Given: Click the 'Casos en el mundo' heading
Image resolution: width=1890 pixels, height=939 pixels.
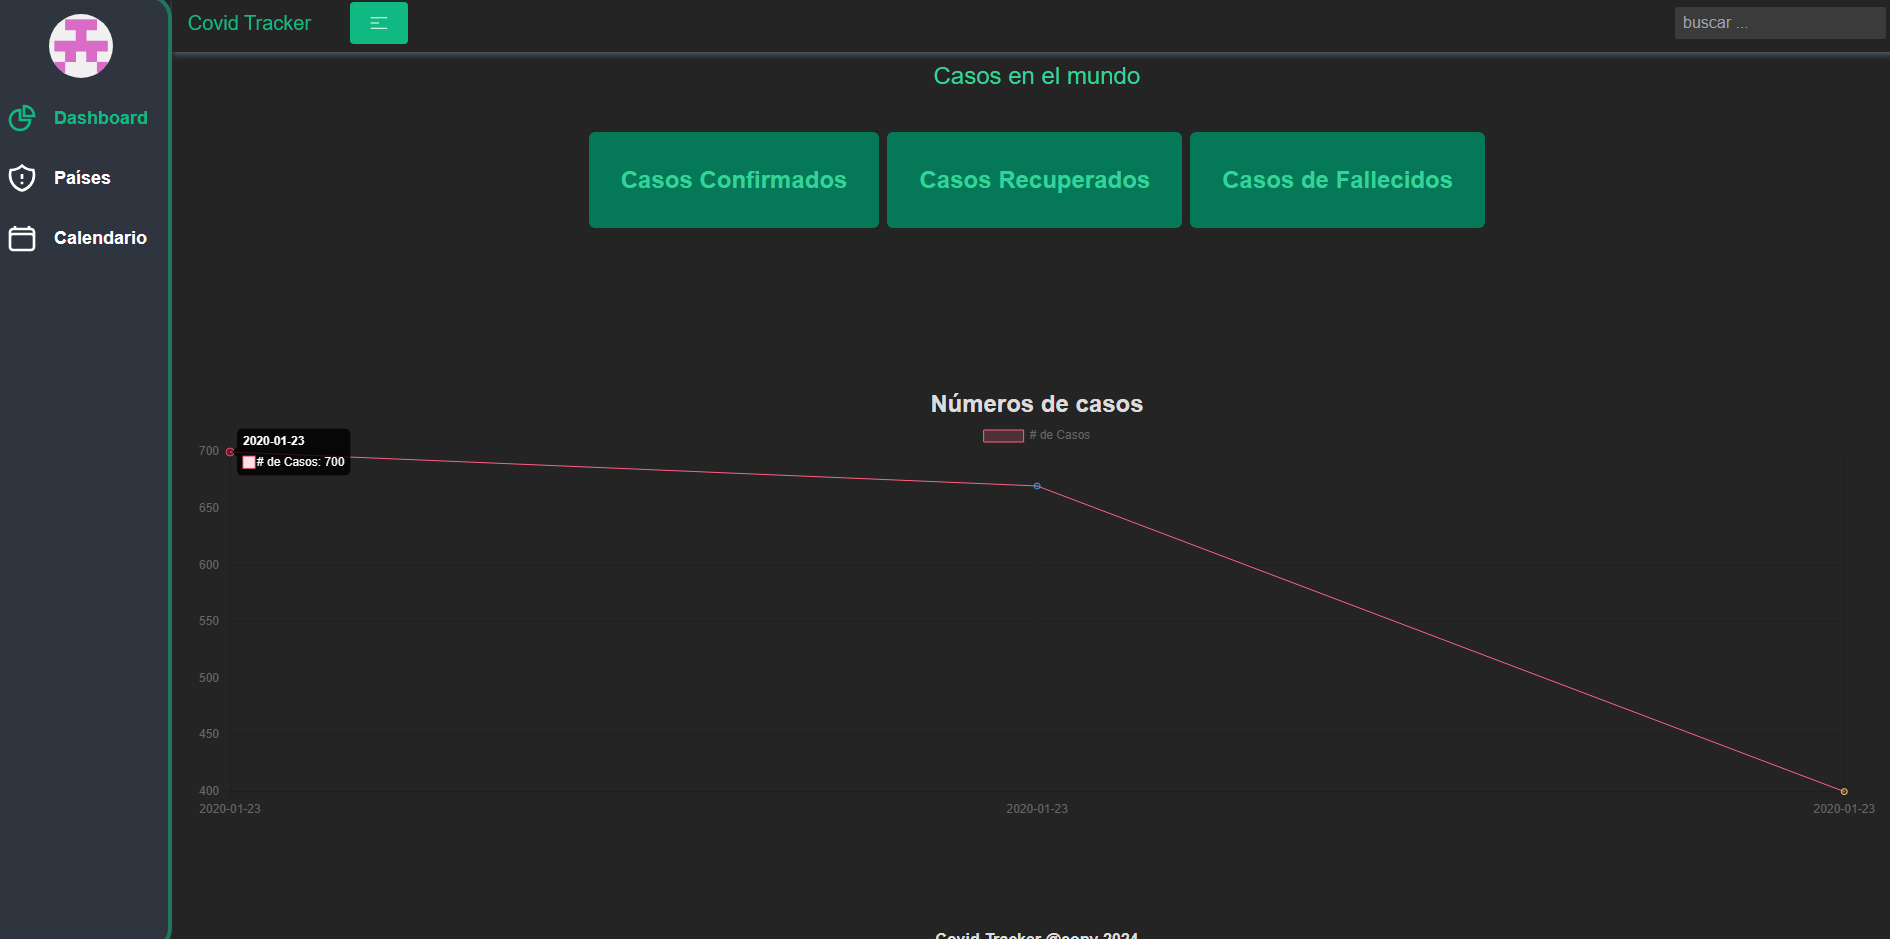Looking at the screenshot, I should click(x=1037, y=76).
